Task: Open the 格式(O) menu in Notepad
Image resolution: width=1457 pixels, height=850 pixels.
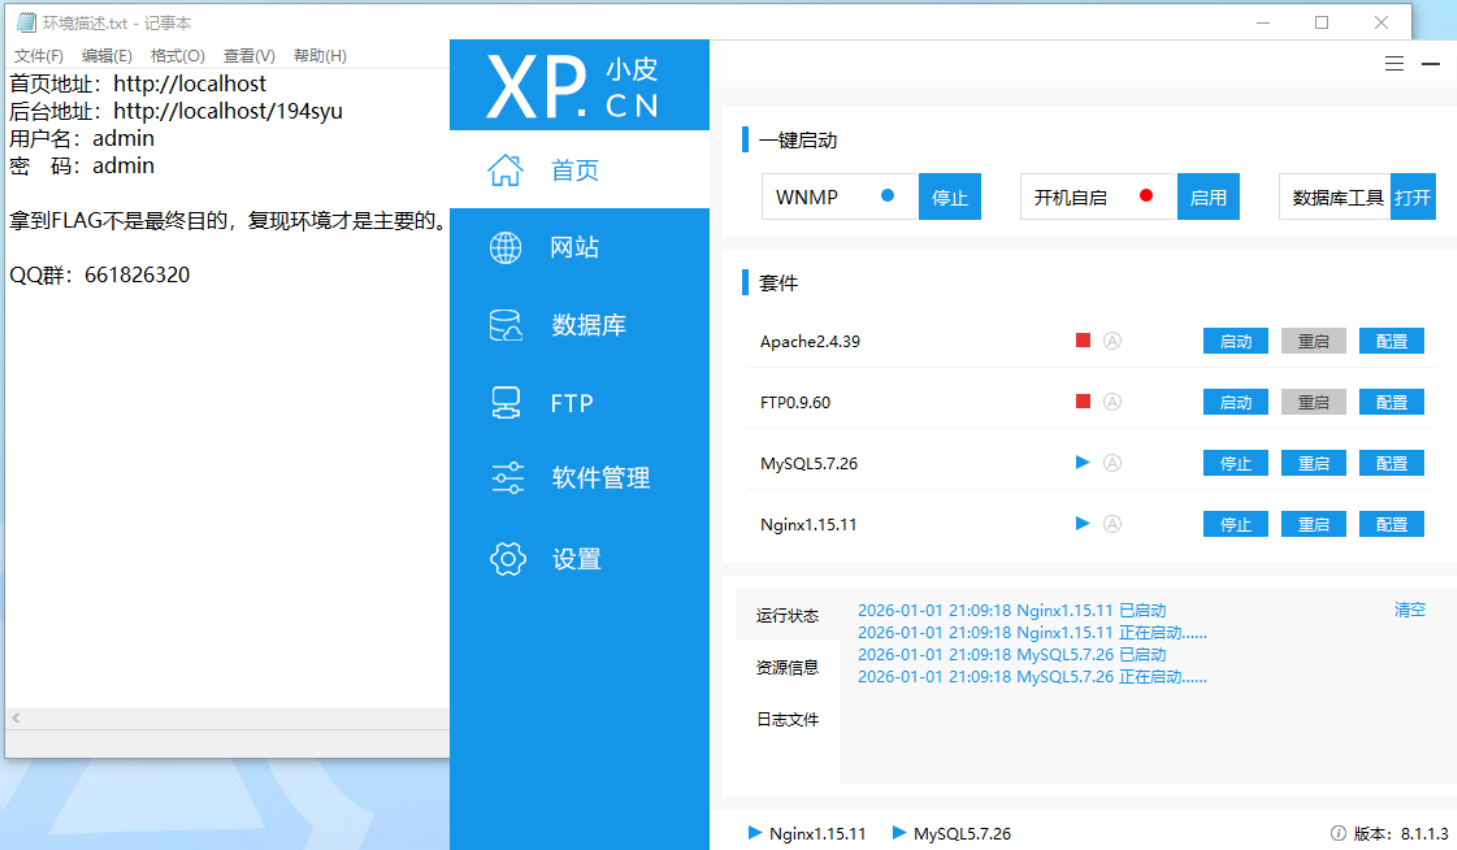Action: point(177,56)
